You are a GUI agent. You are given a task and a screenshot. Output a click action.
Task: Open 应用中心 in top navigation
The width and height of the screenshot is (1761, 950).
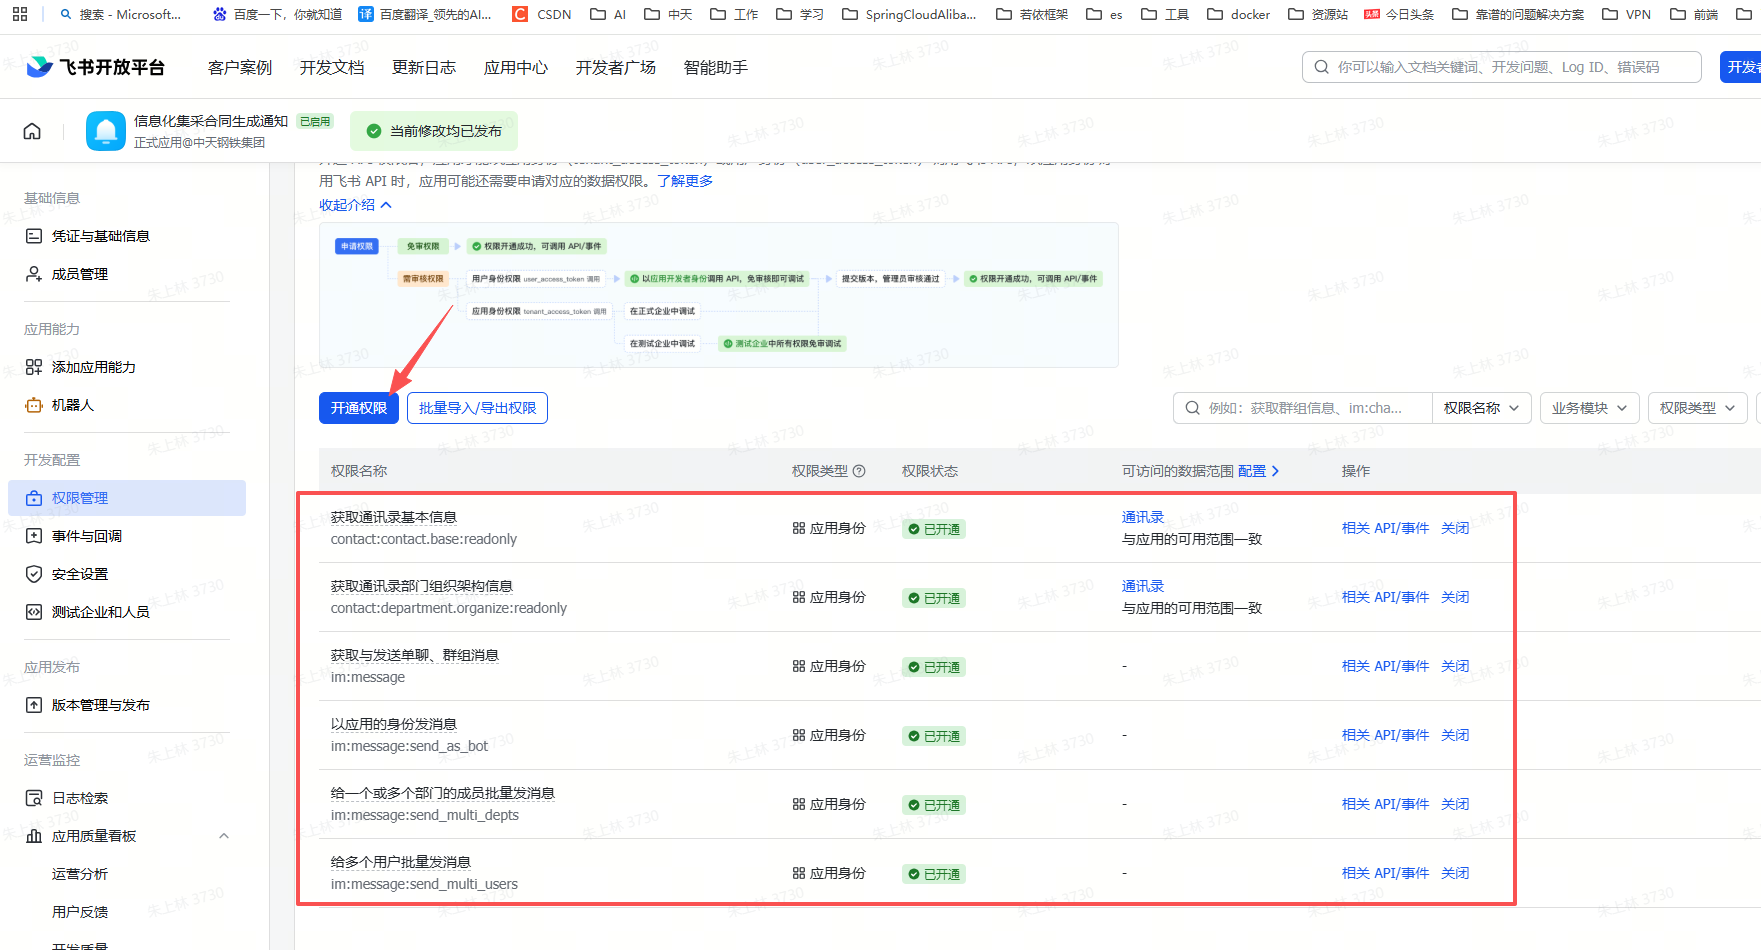click(x=516, y=67)
